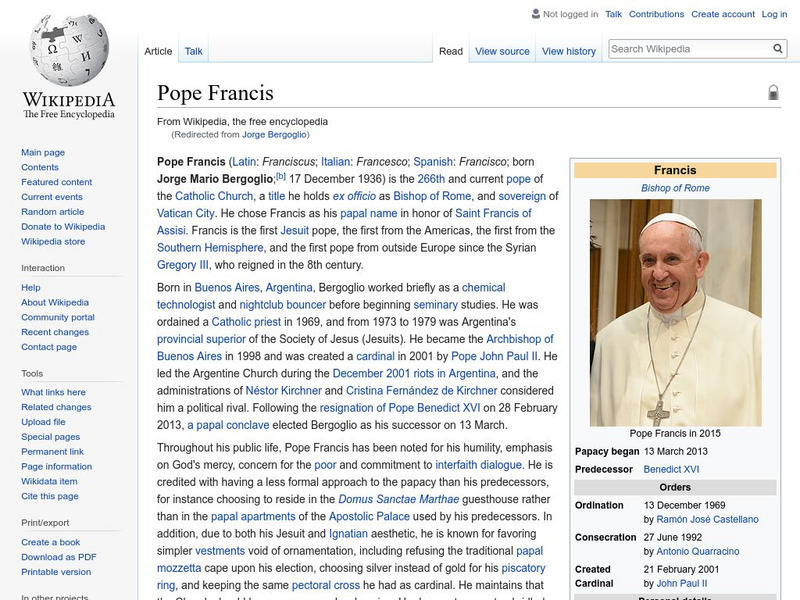Click the Create account link

click(x=722, y=14)
